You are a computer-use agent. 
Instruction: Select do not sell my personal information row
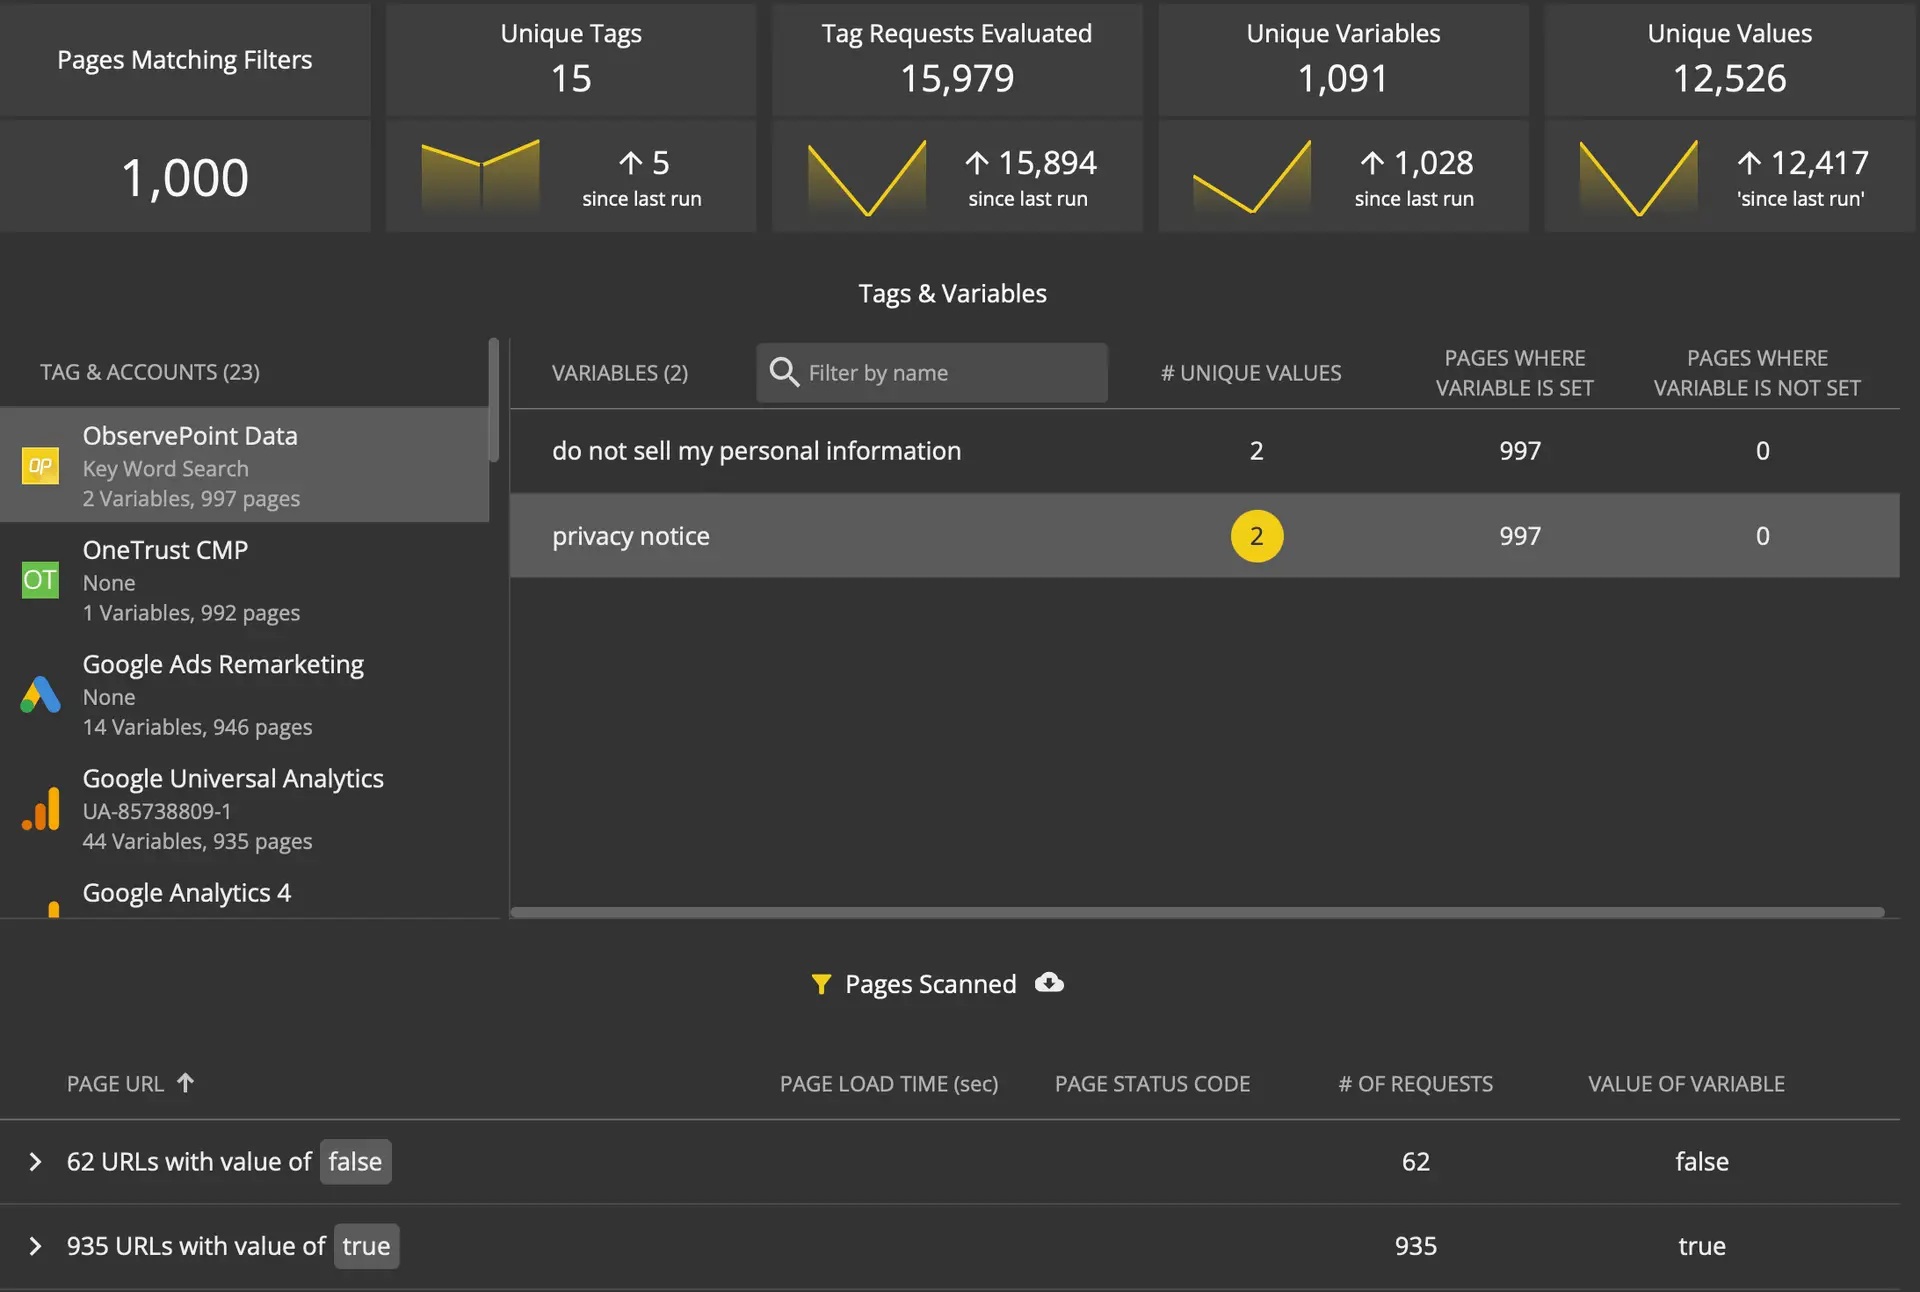[x=1204, y=451]
